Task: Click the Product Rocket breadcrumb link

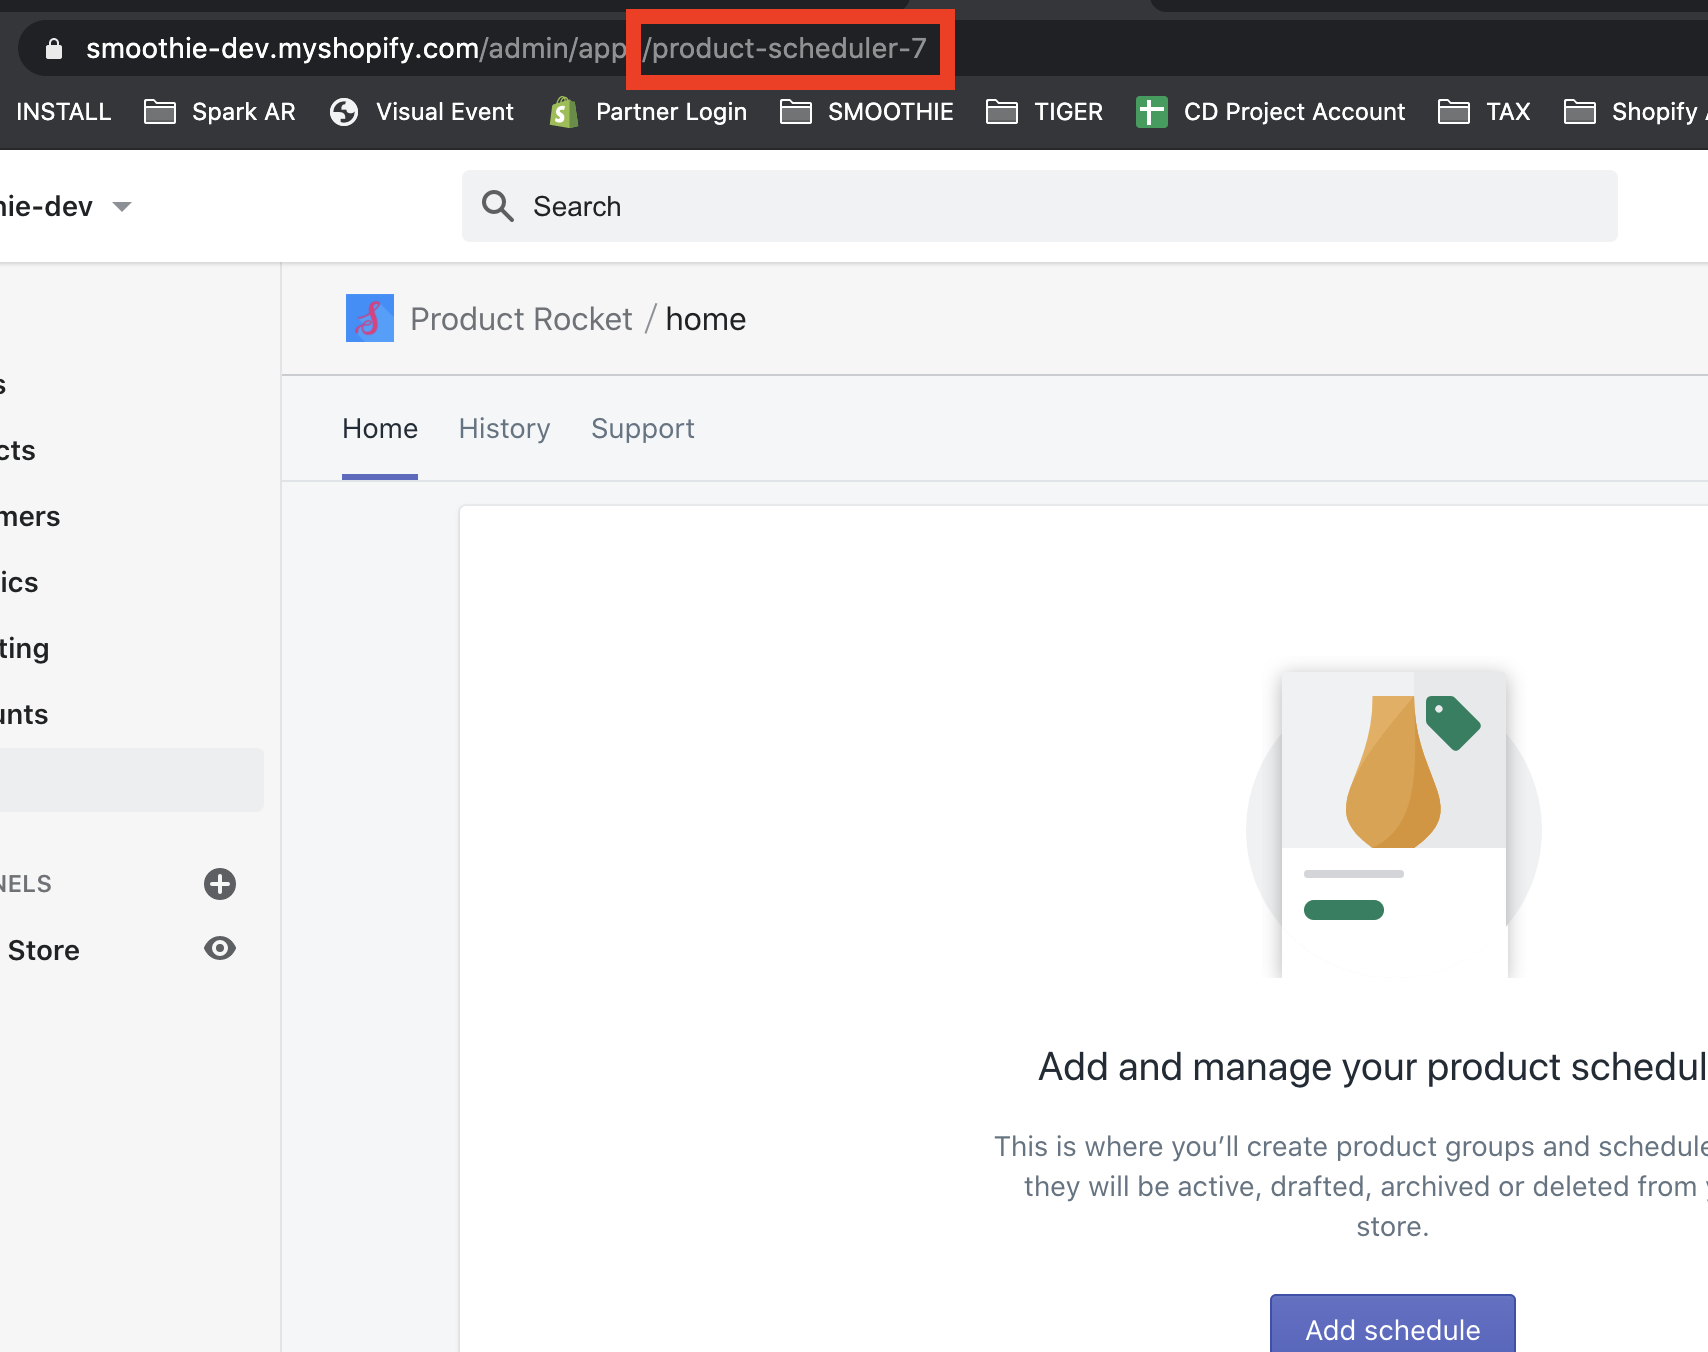Action: click(x=521, y=319)
